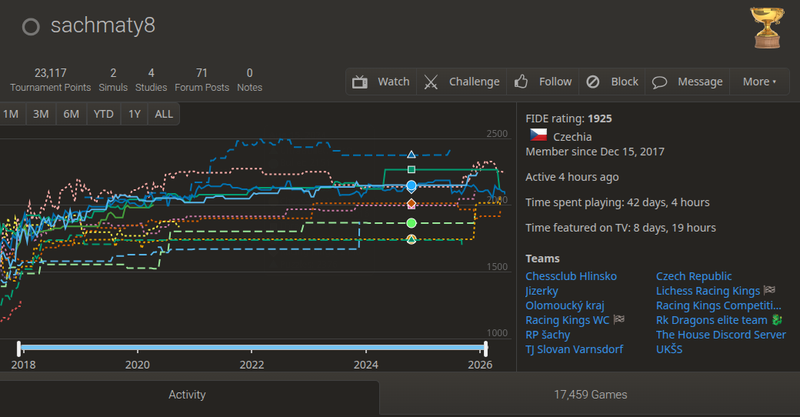Click the 'Active 4 hours ago' text
This screenshot has width=800, height=417.
572,177
